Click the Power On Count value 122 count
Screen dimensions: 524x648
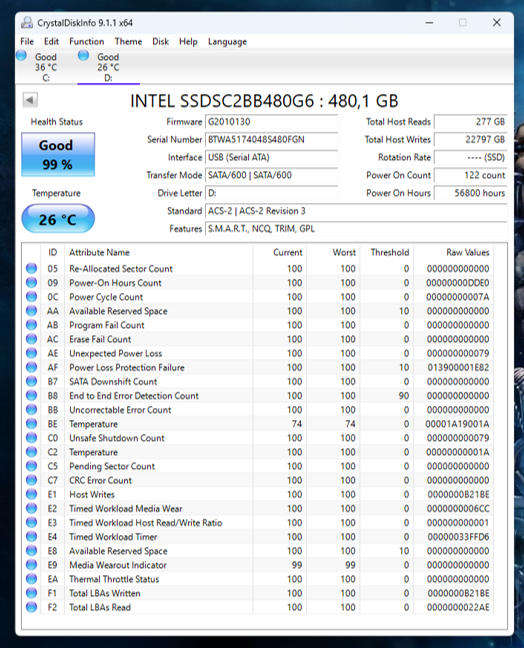pyautogui.click(x=471, y=175)
